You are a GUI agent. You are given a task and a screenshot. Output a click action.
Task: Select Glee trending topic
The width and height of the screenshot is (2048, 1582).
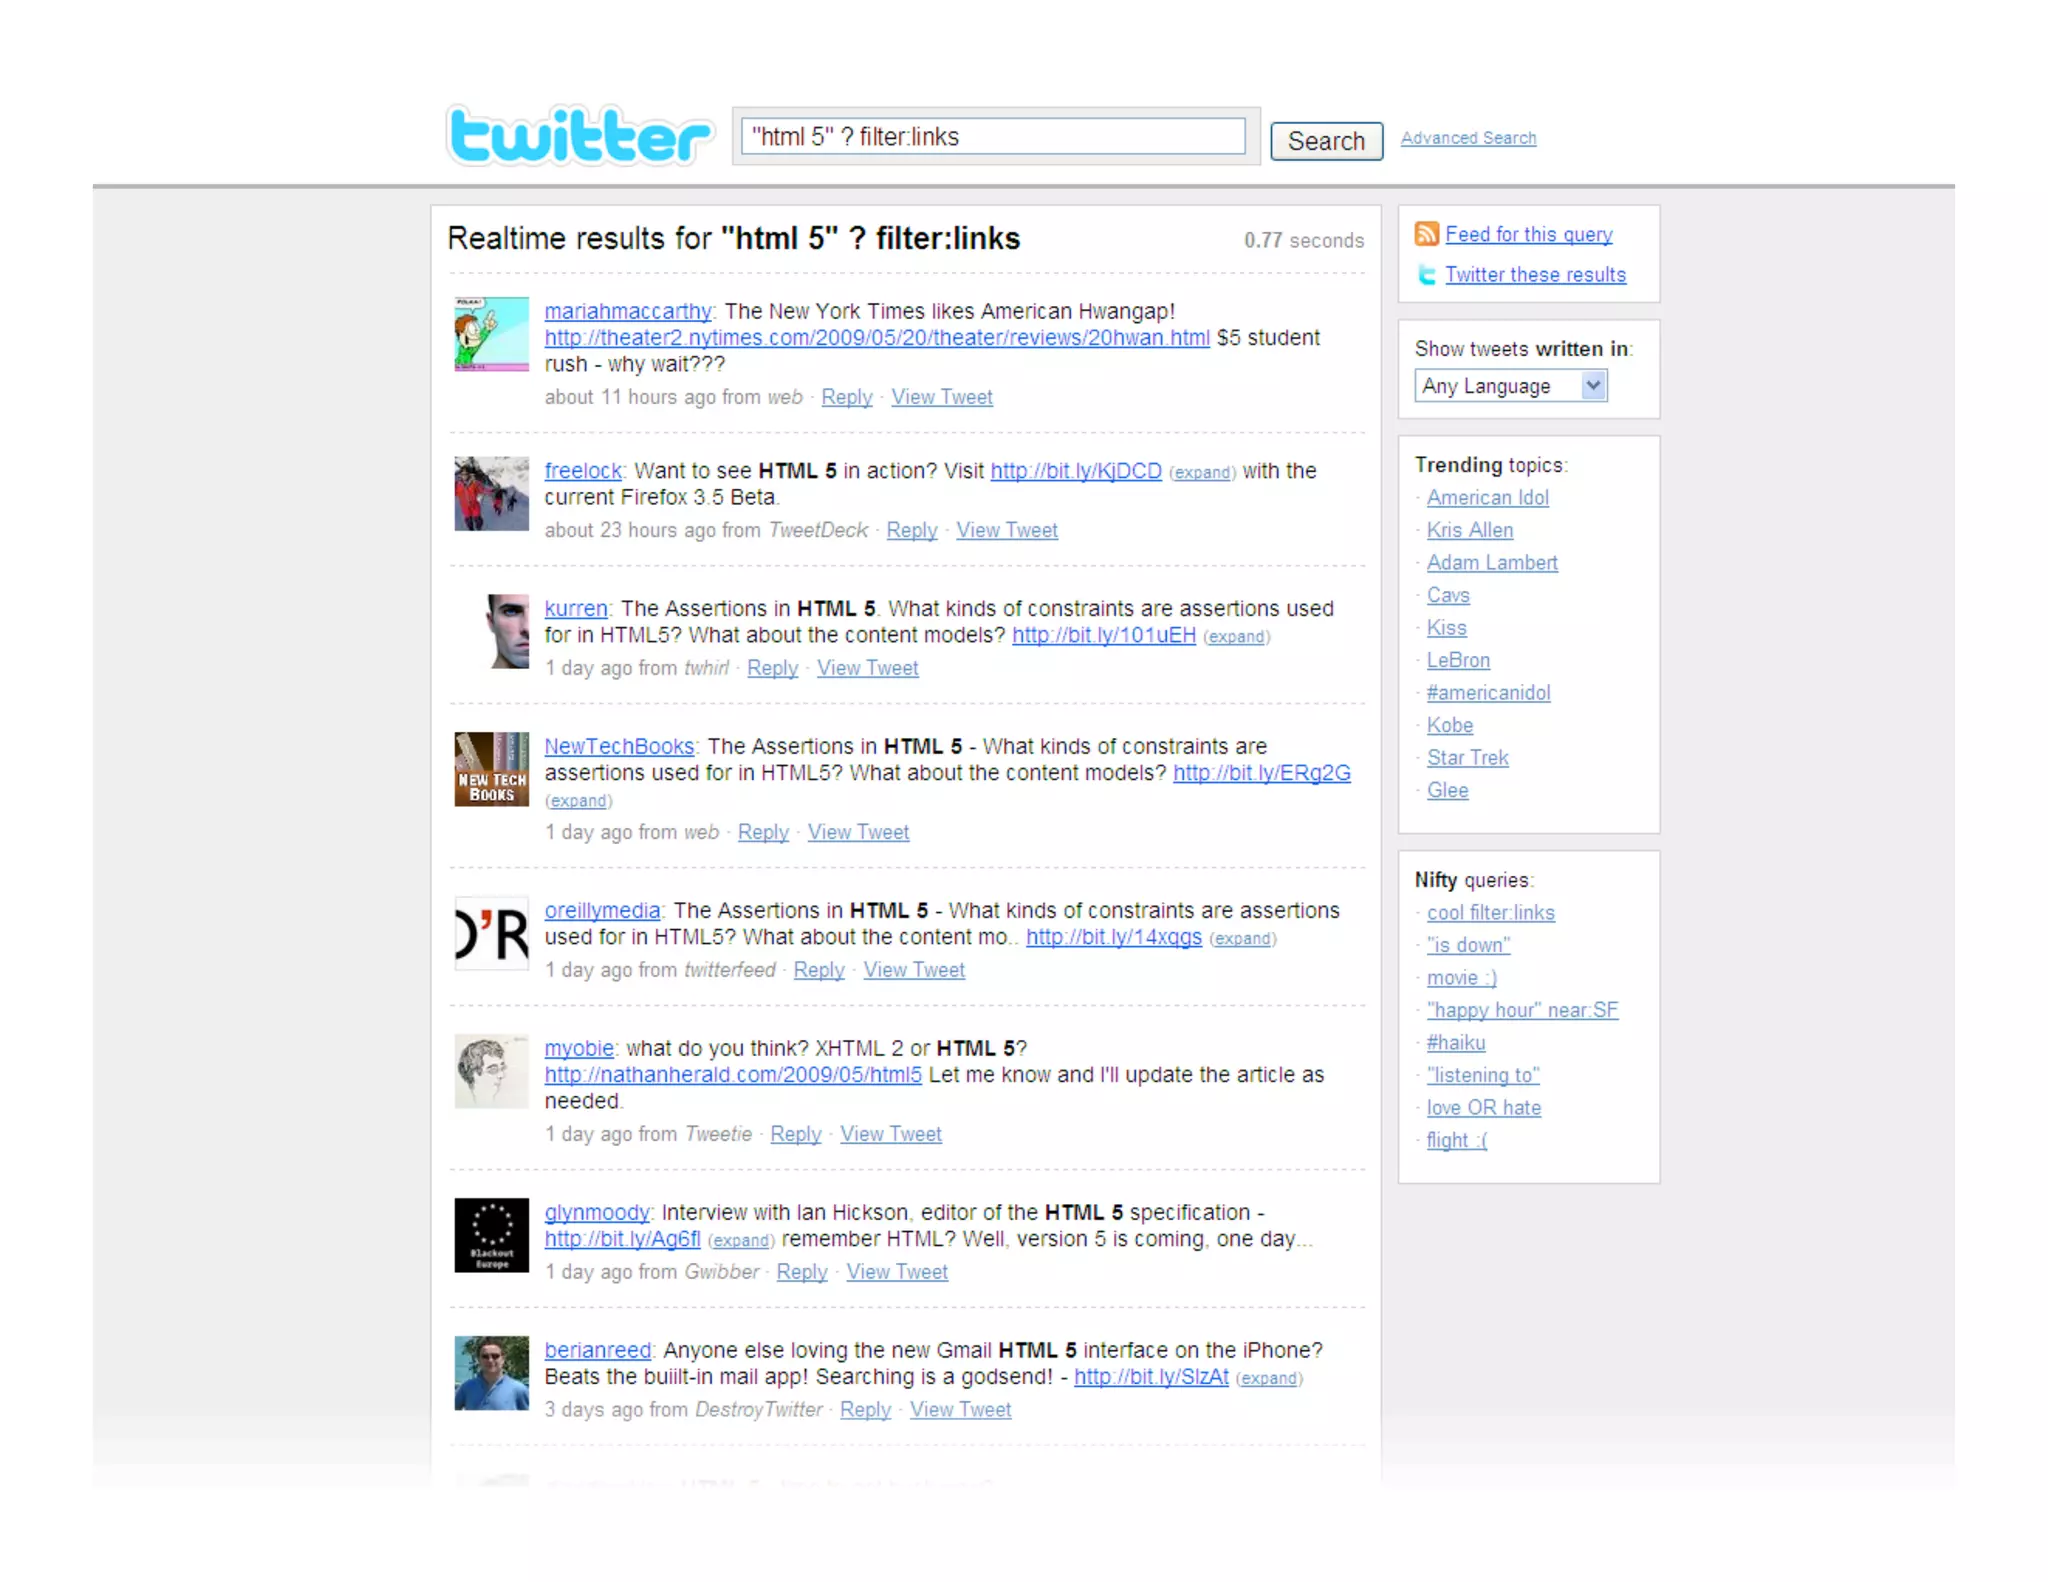point(1447,790)
